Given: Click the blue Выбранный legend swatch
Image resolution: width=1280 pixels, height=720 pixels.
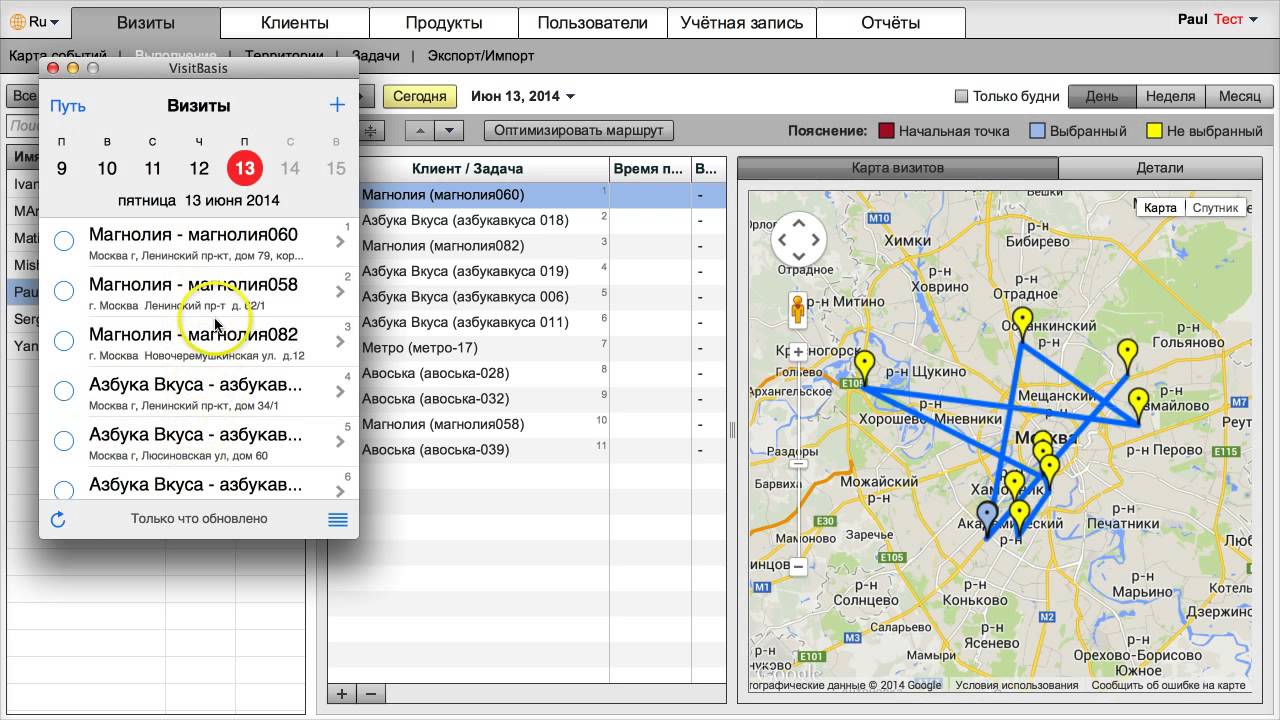Looking at the screenshot, I should pyautogui.click(x=1038, y=131).
